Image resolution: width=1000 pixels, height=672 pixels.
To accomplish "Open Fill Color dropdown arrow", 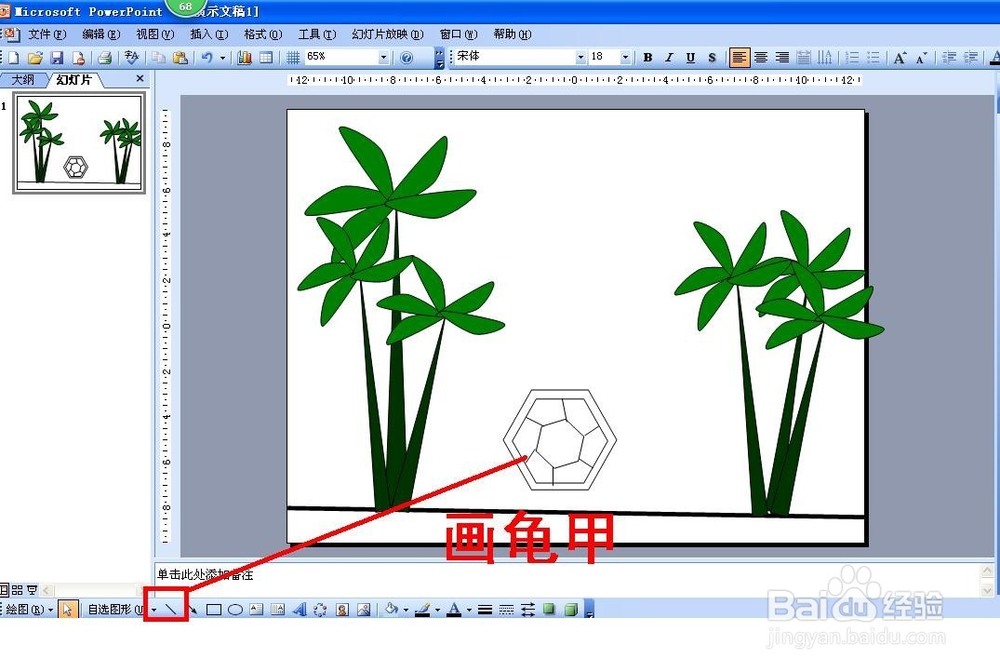I will [x=406, y=610].
